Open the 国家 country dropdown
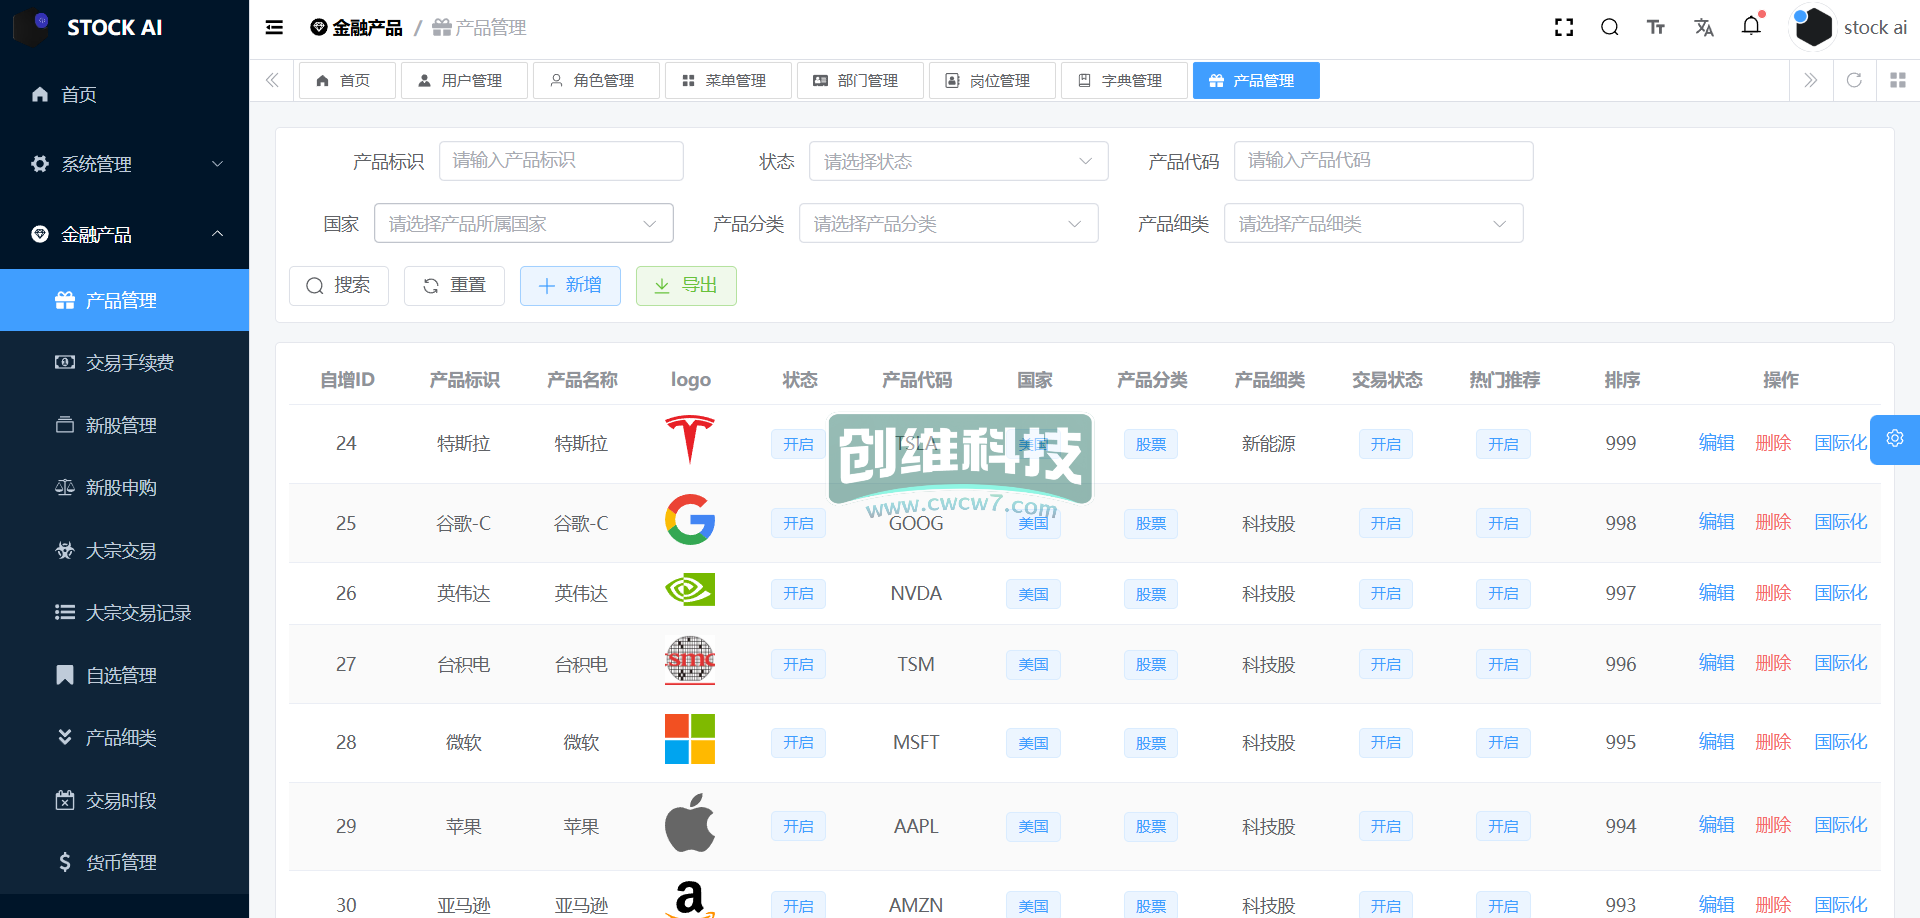The width and height of the screenshot is (1920, 918). point(523,224)
